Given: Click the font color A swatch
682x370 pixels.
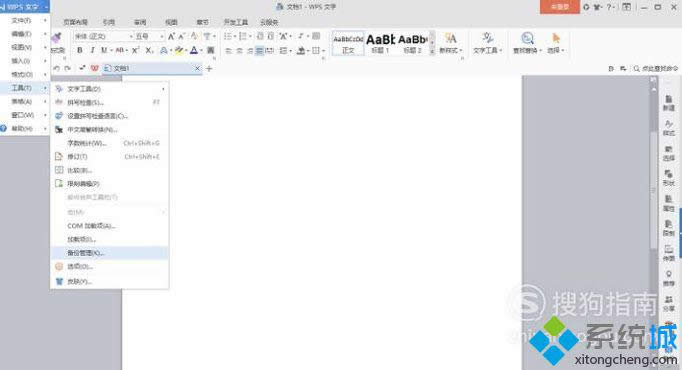Looking at the screenshot, I should [194, 50].
